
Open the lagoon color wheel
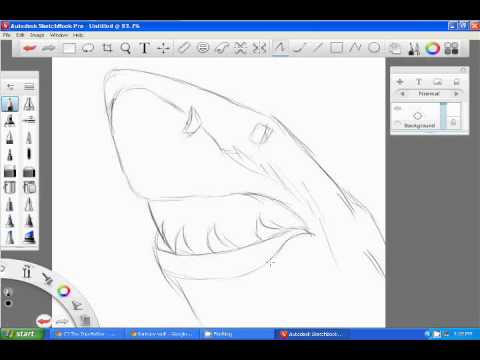63,291
